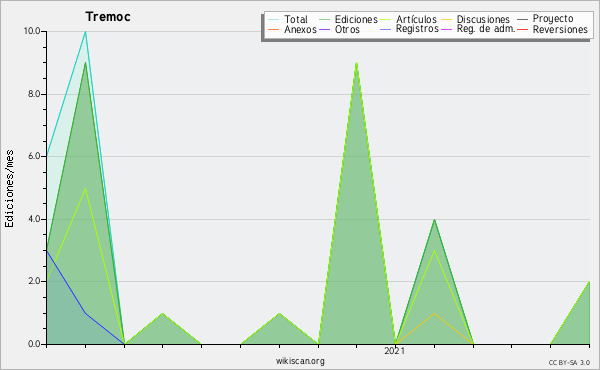This screenshot has width=600, height=370.
Task: Select the 'Artículos' legend label
Action: coord(416,19)
